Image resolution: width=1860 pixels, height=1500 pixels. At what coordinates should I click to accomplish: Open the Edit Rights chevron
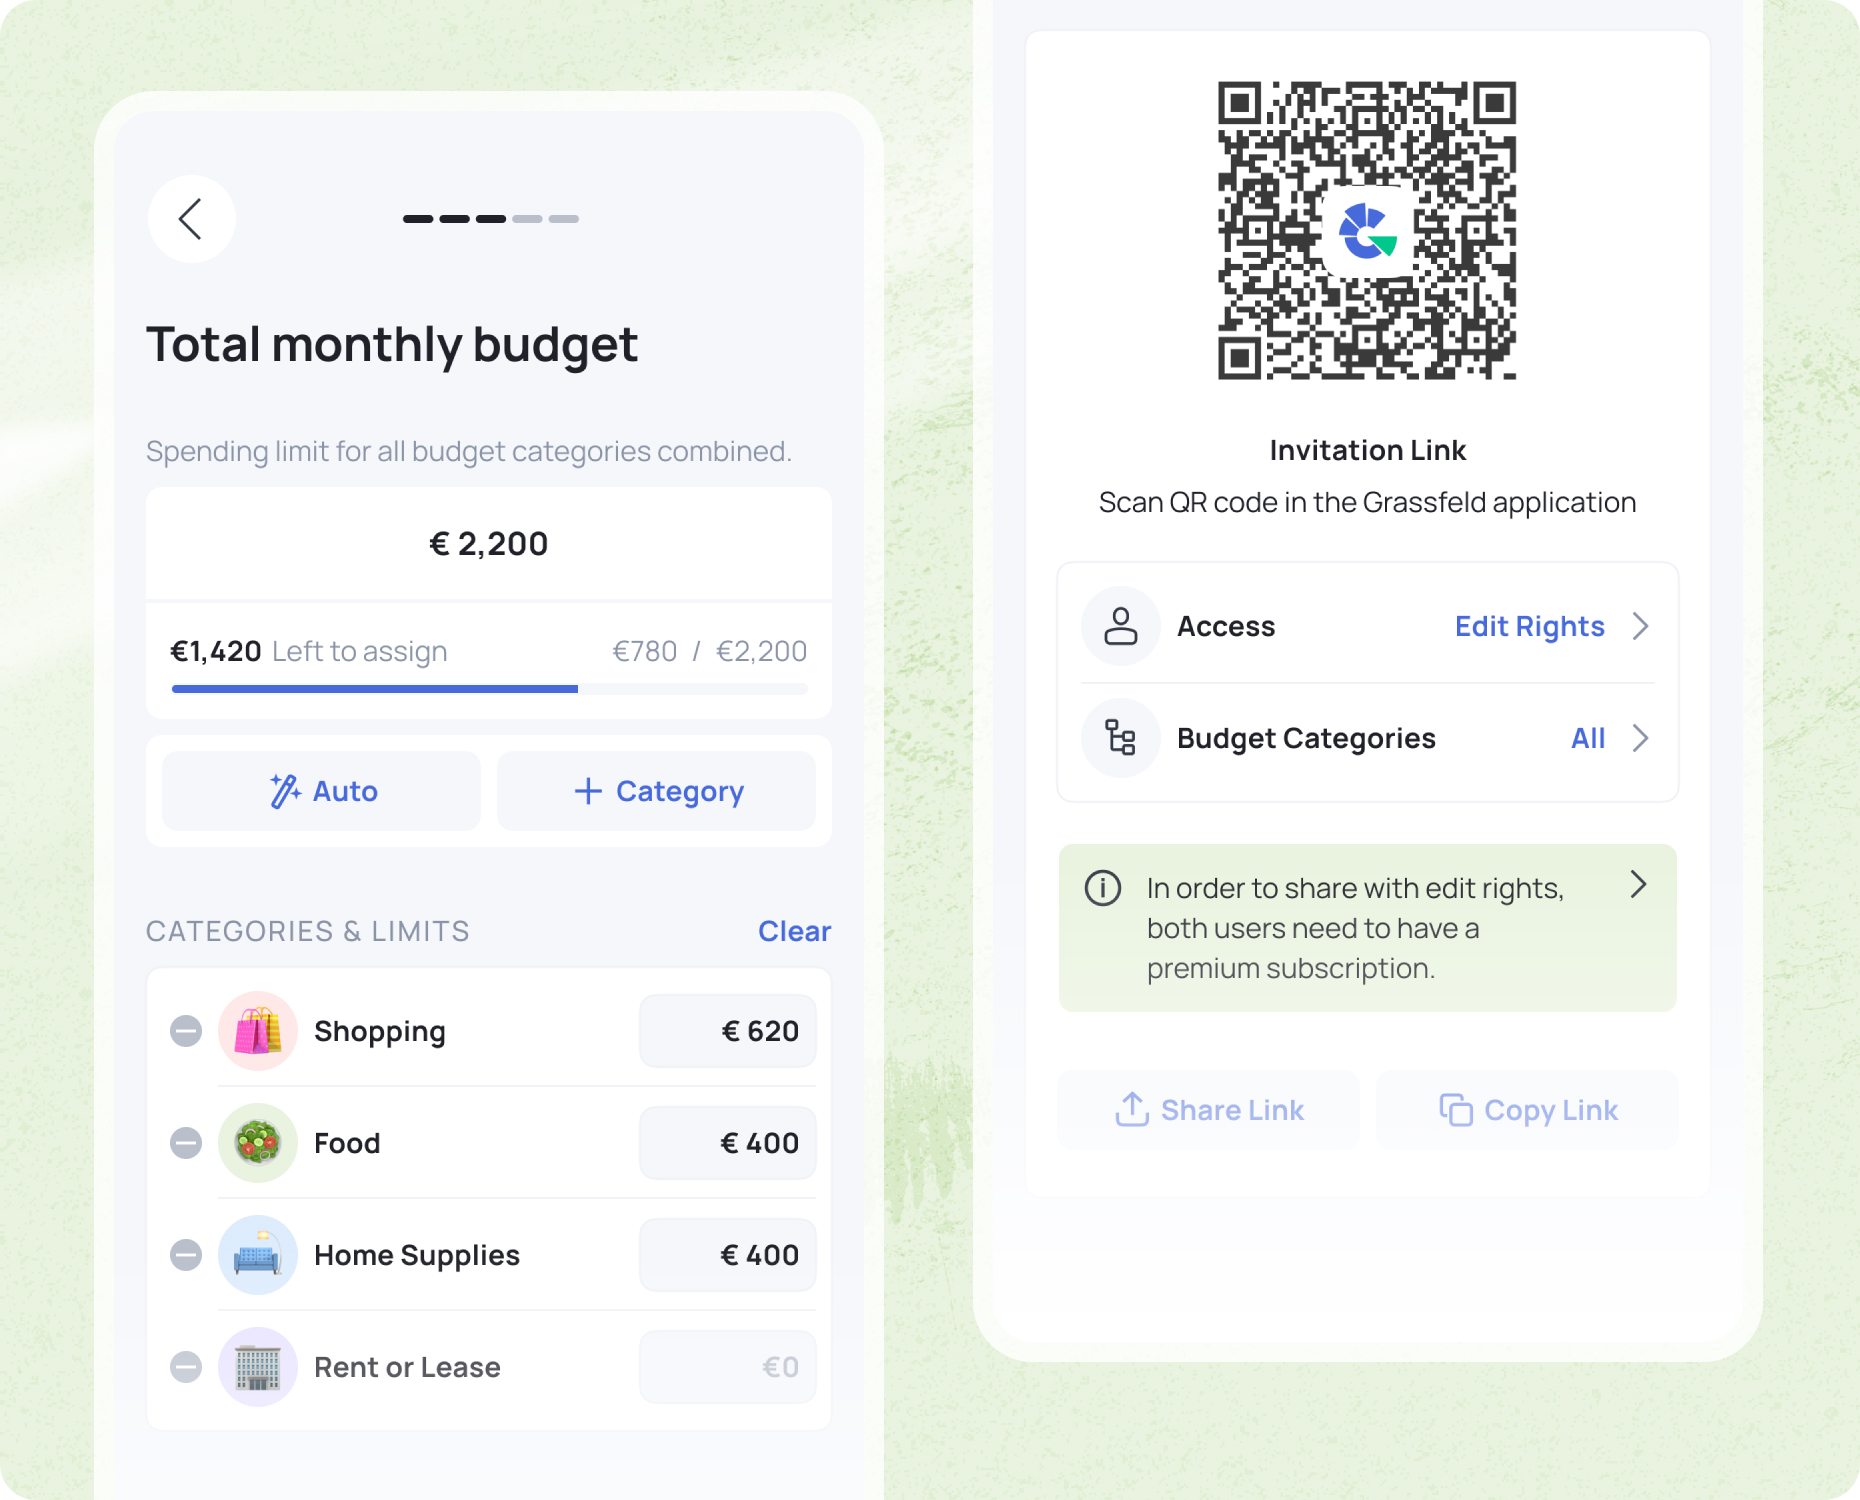1640,626
